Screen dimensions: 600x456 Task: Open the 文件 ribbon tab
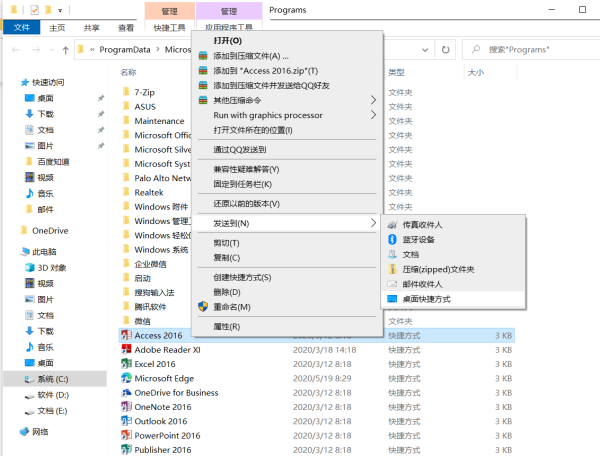point(21,28)
